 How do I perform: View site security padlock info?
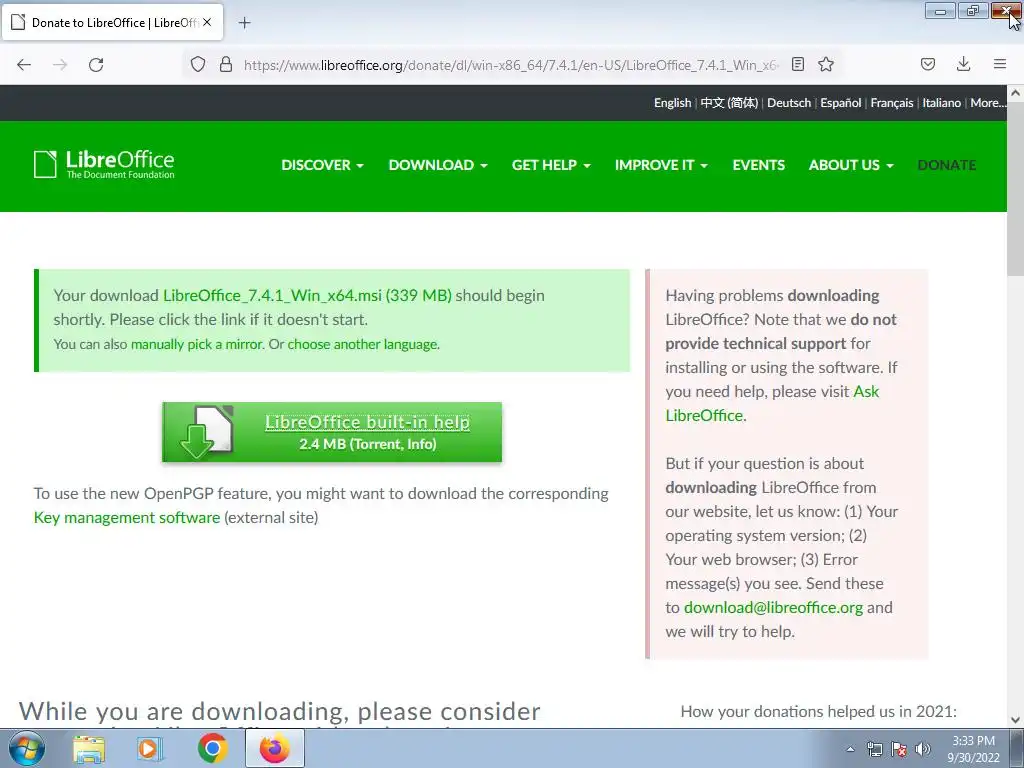click(x=226, y=65)
